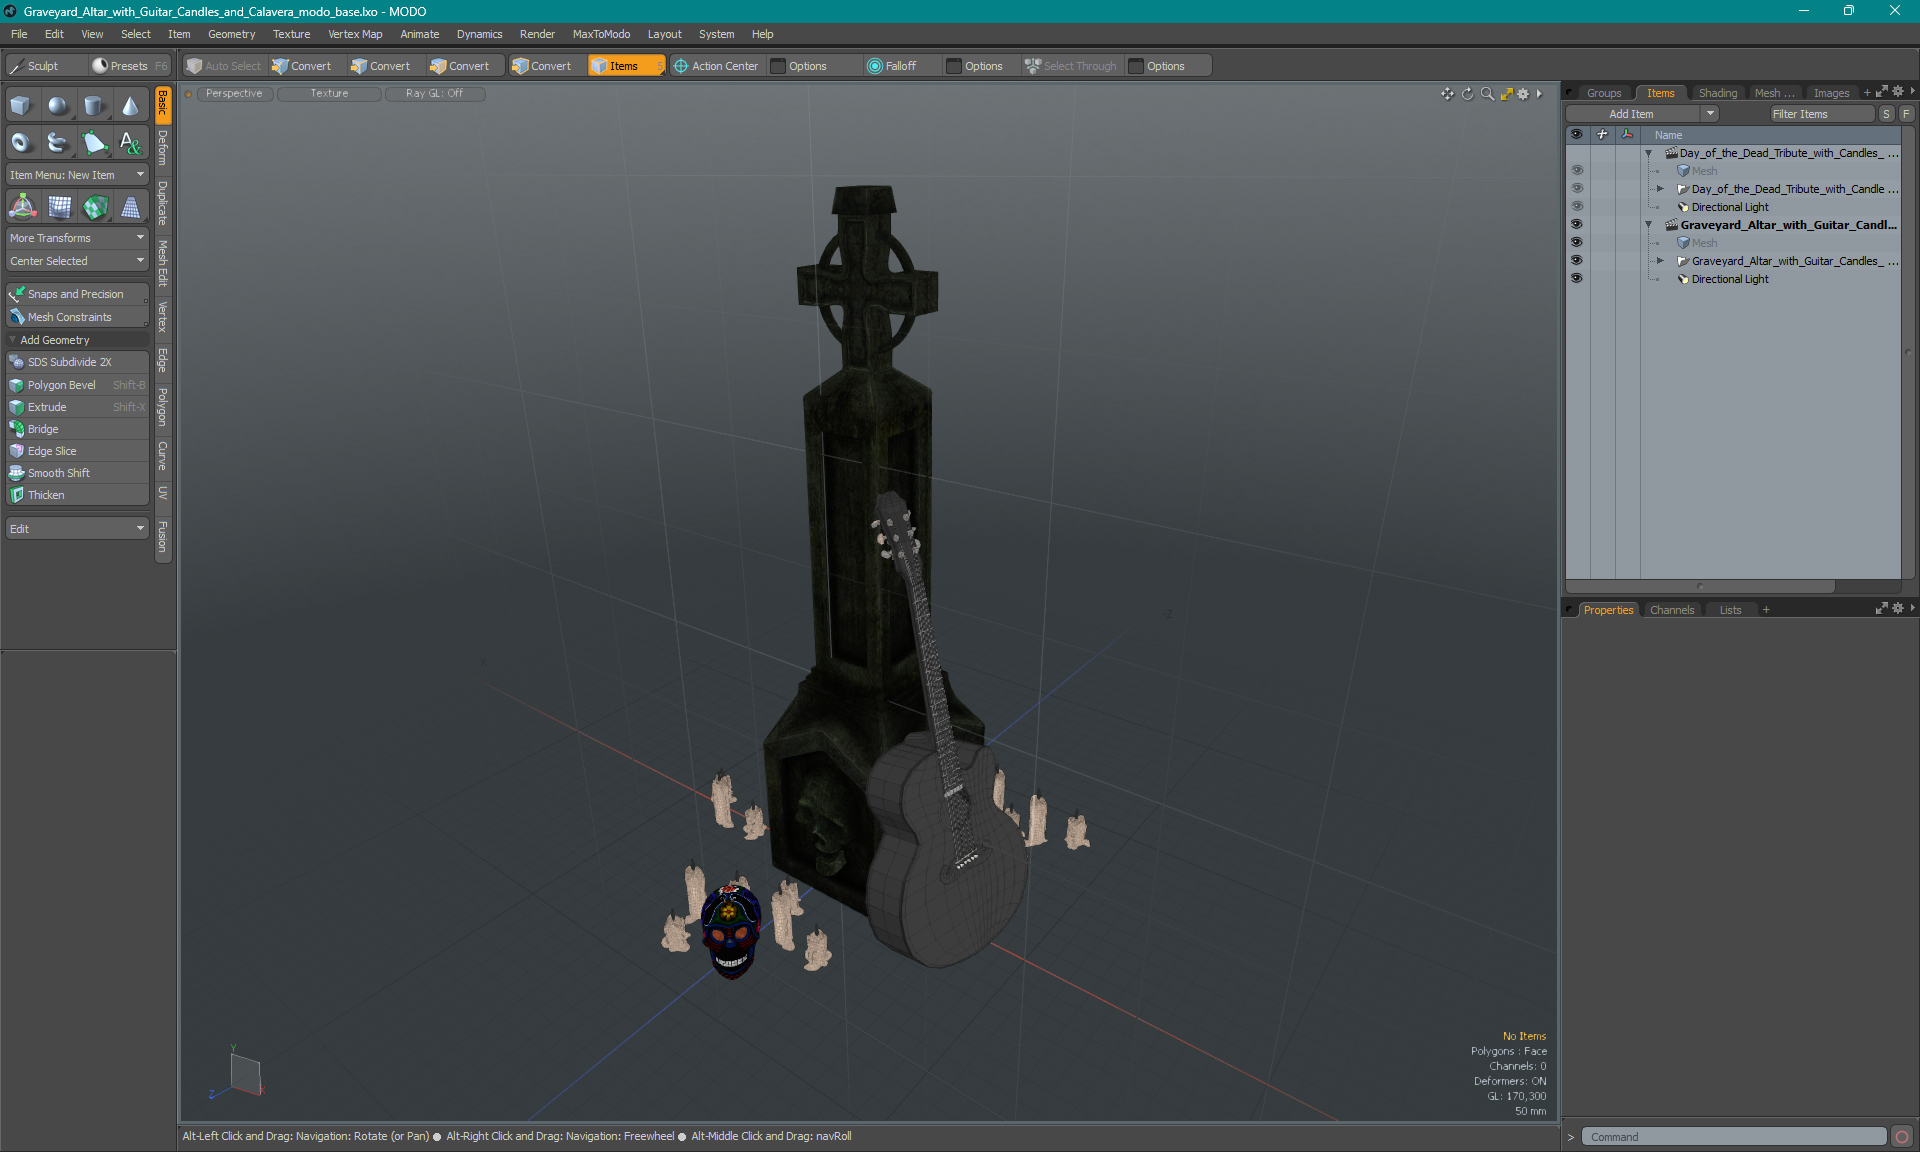Toggle visibility of Graveyard Altar Mesh
The width and height of the screenshot is (1920, 1152).
coord(1577,243)
